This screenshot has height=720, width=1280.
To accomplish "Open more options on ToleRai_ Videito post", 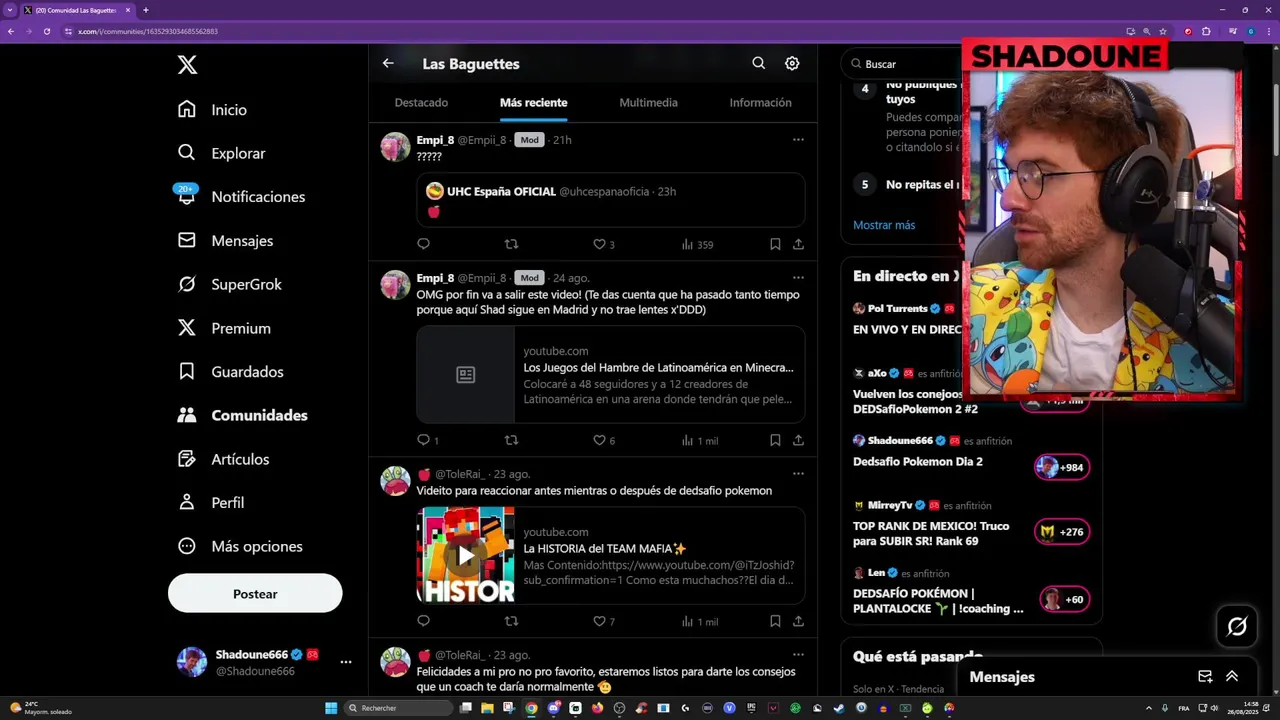I will 798,474.
